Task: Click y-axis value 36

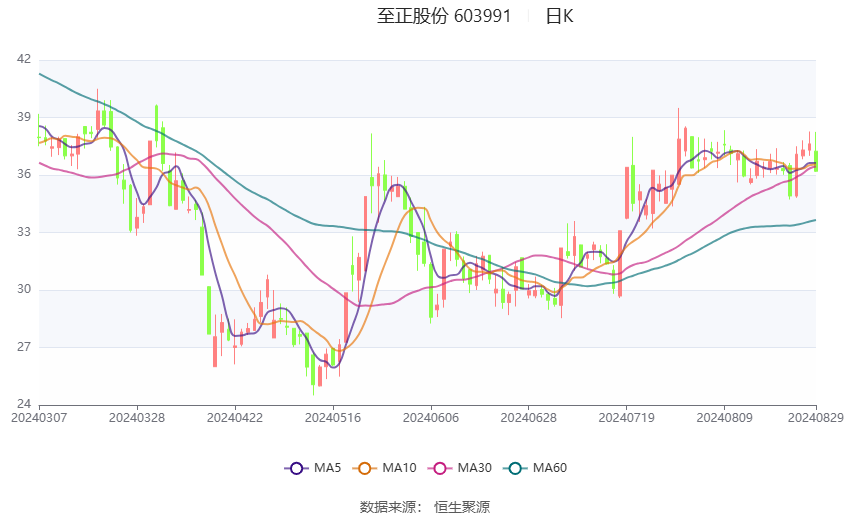Action: [x=24, y=174]
